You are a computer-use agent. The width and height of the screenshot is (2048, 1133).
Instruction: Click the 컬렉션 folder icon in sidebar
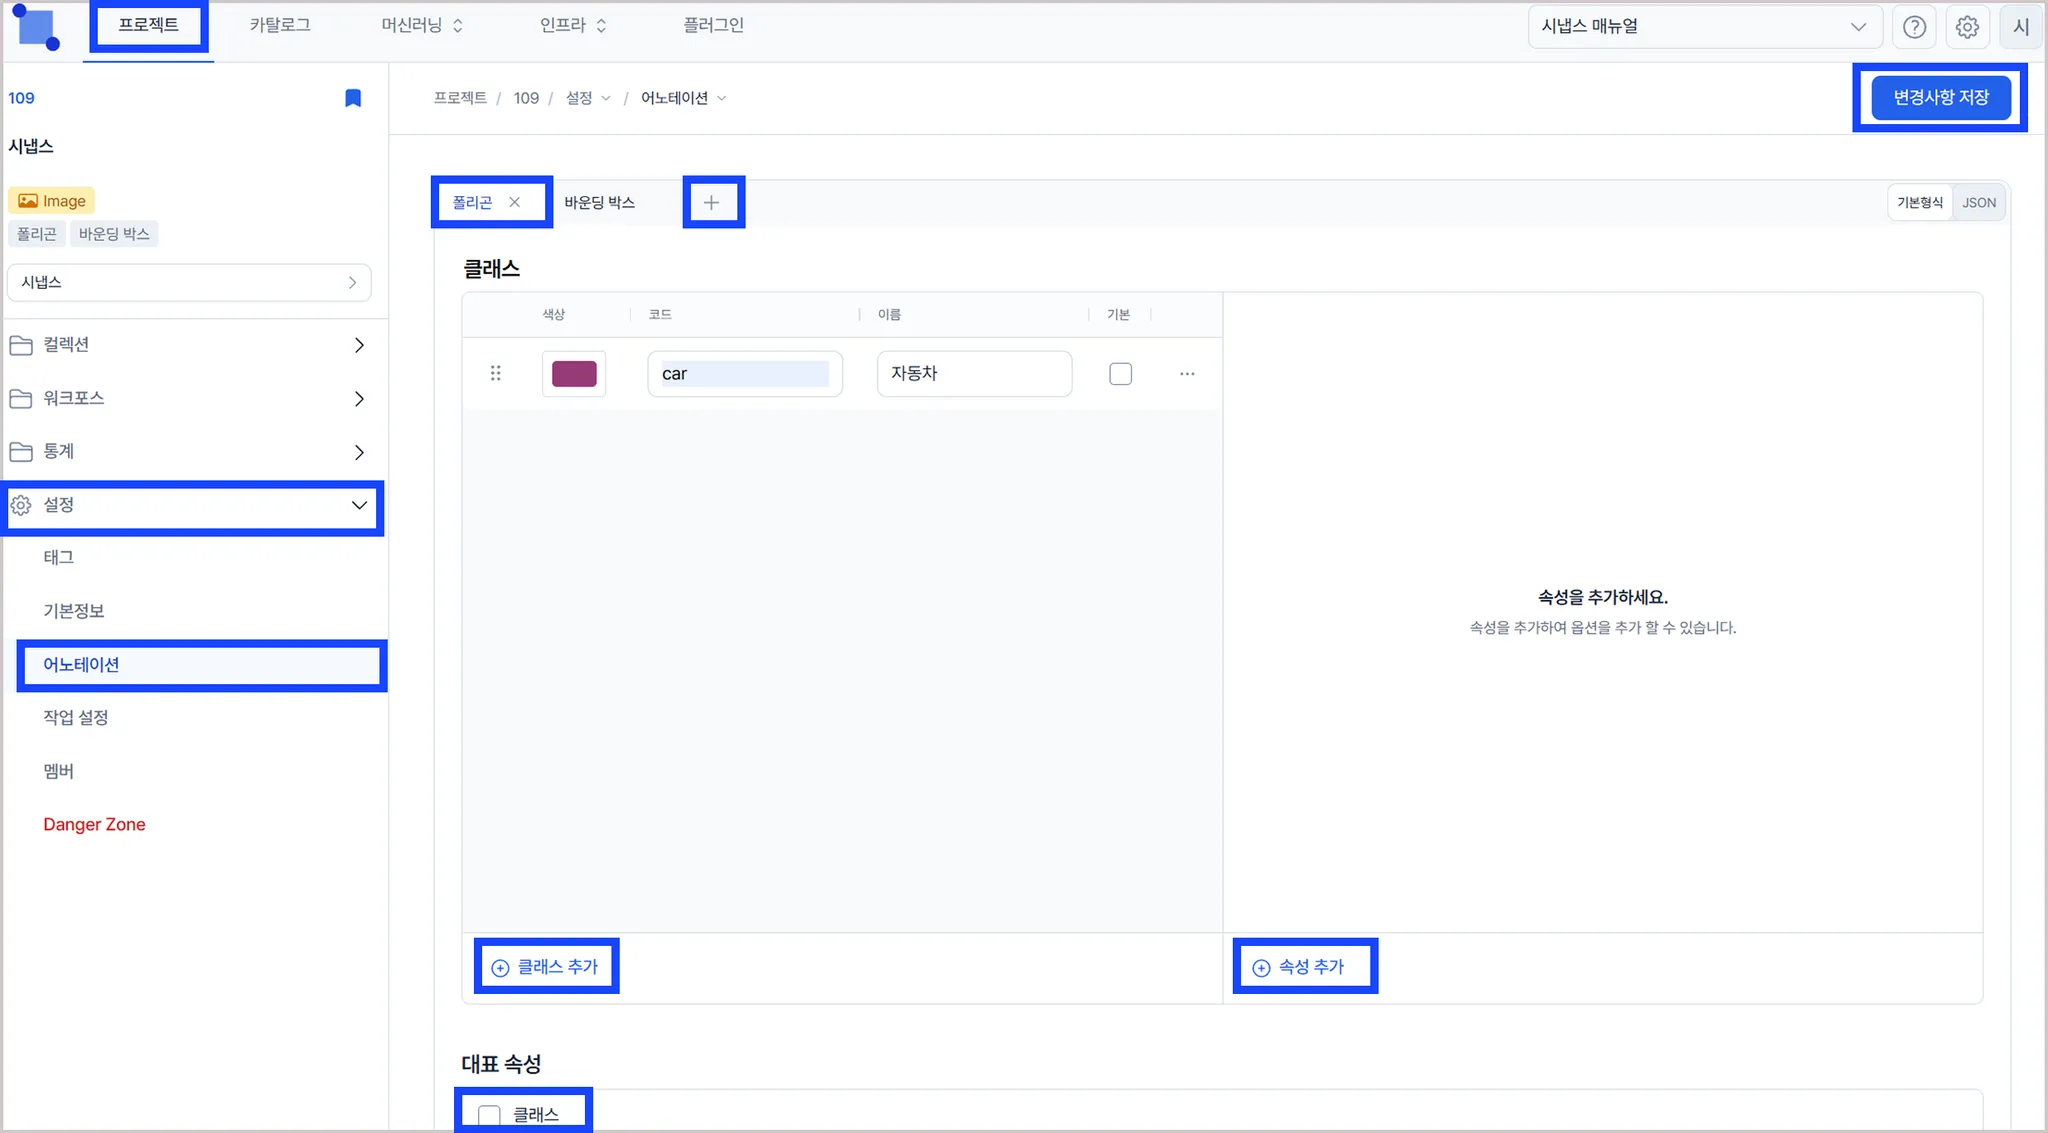coord(21,345)
